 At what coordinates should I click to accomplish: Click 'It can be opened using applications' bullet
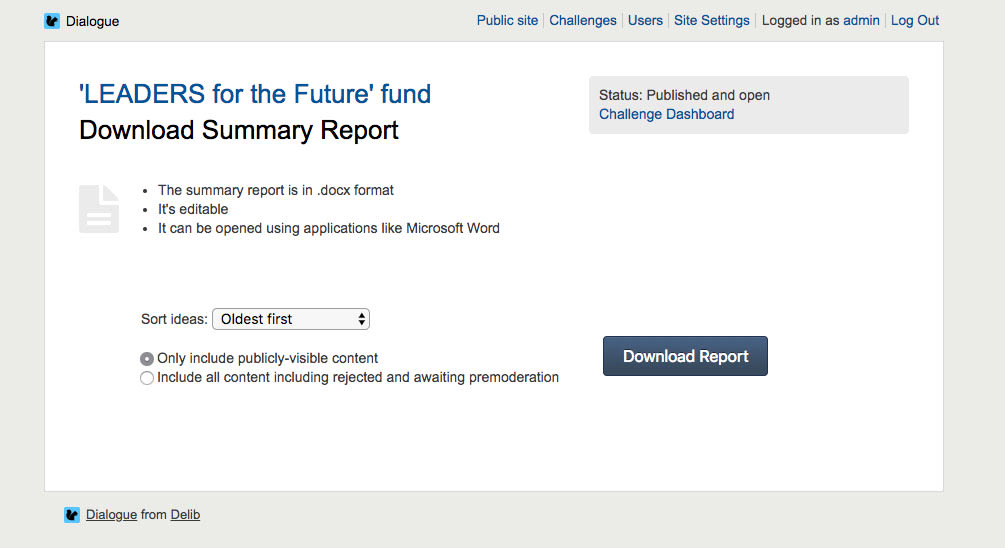pos(329,228)
